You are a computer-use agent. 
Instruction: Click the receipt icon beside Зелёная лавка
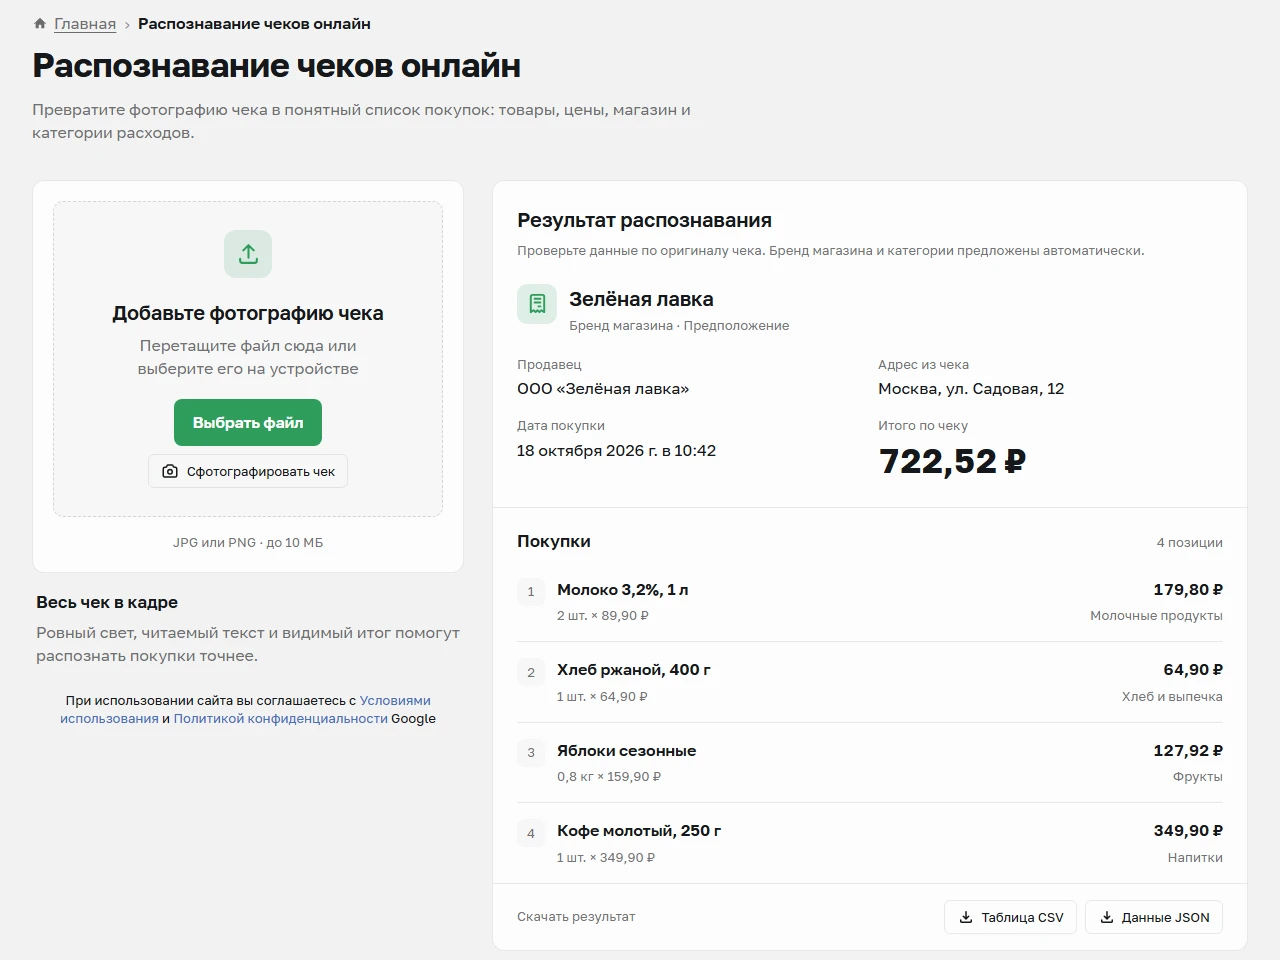click(x=537, y=304)
